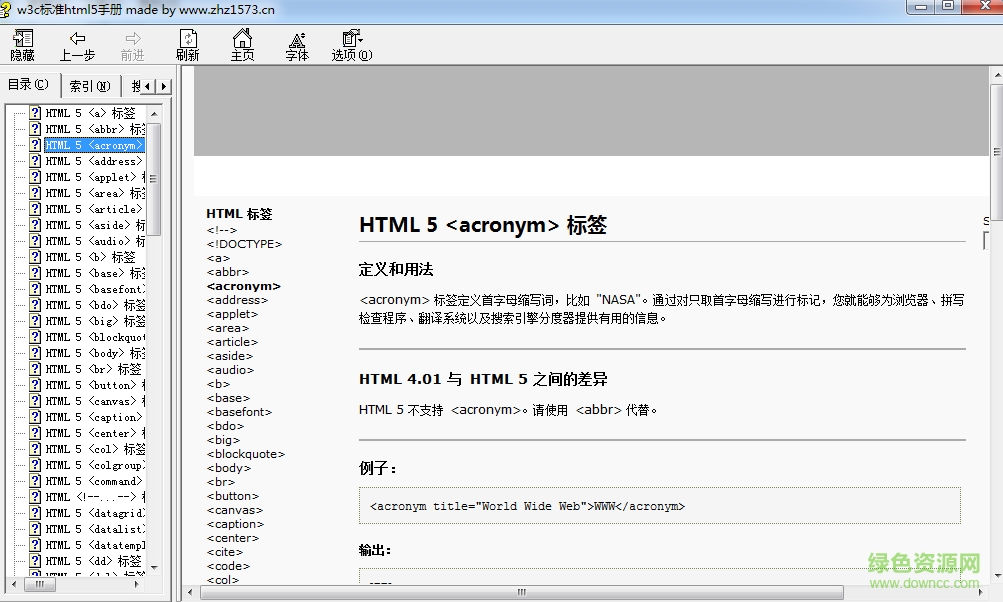1003x602 pixels.
Task: Open the 选项 options toolbar icon
Action: (351, 44)
